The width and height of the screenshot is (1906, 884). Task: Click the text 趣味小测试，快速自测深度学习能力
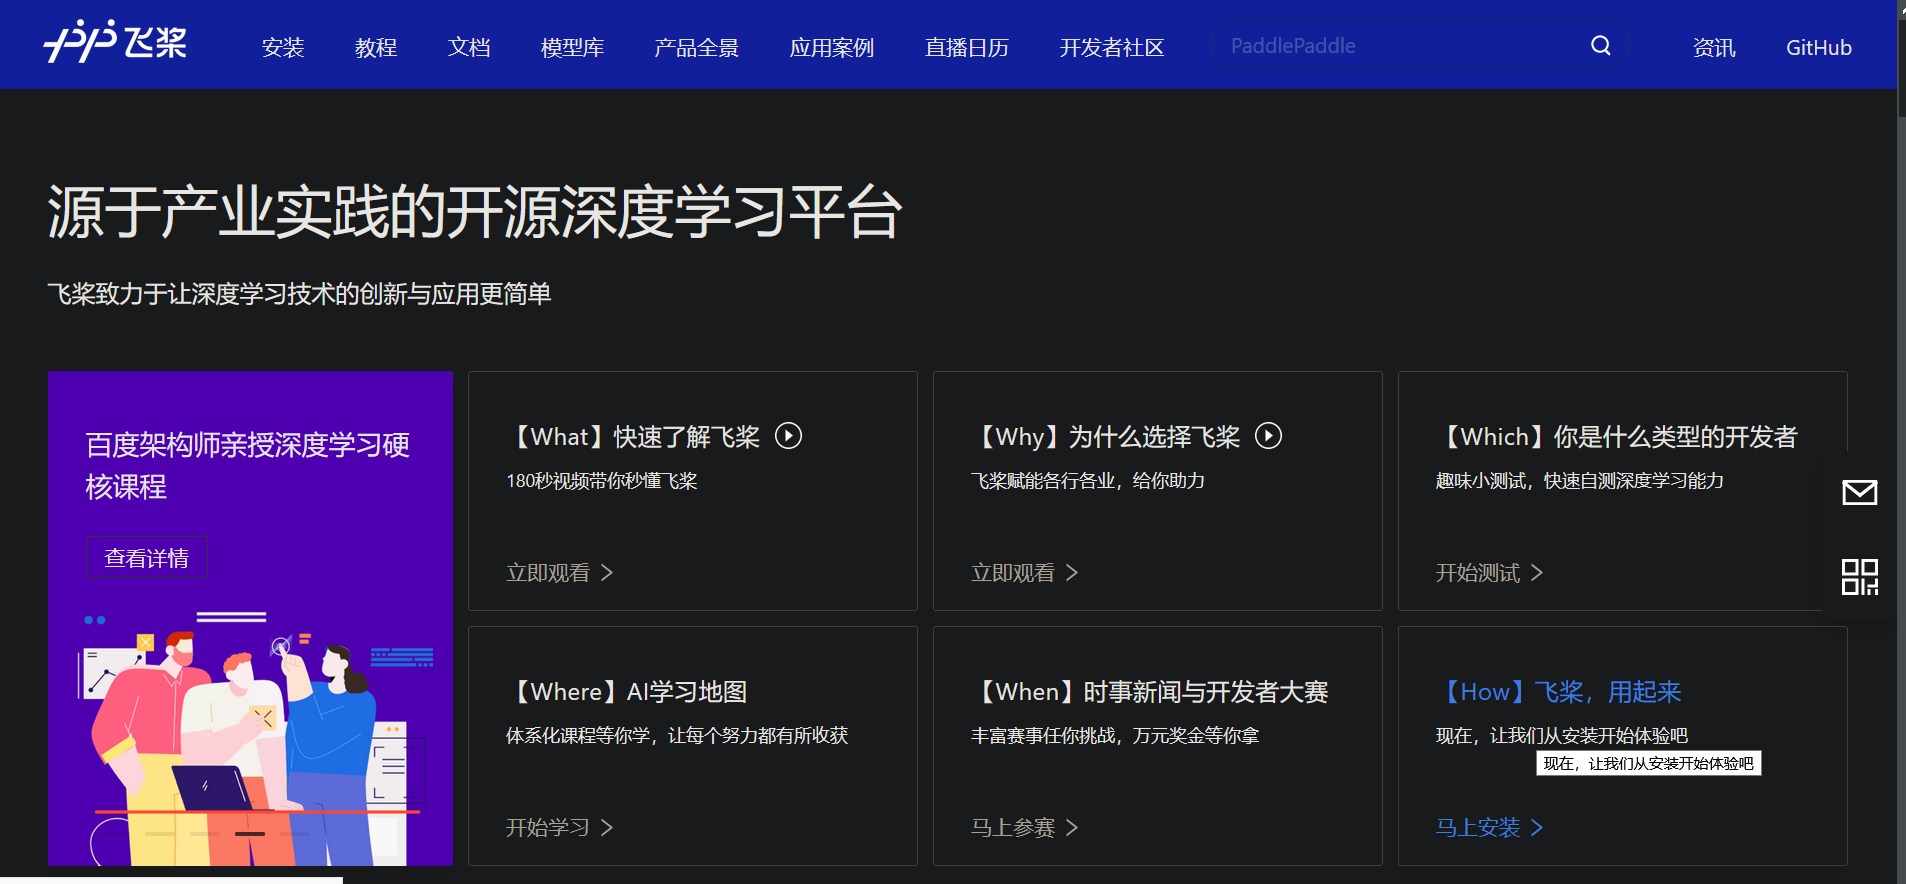tap(1580, 481)
